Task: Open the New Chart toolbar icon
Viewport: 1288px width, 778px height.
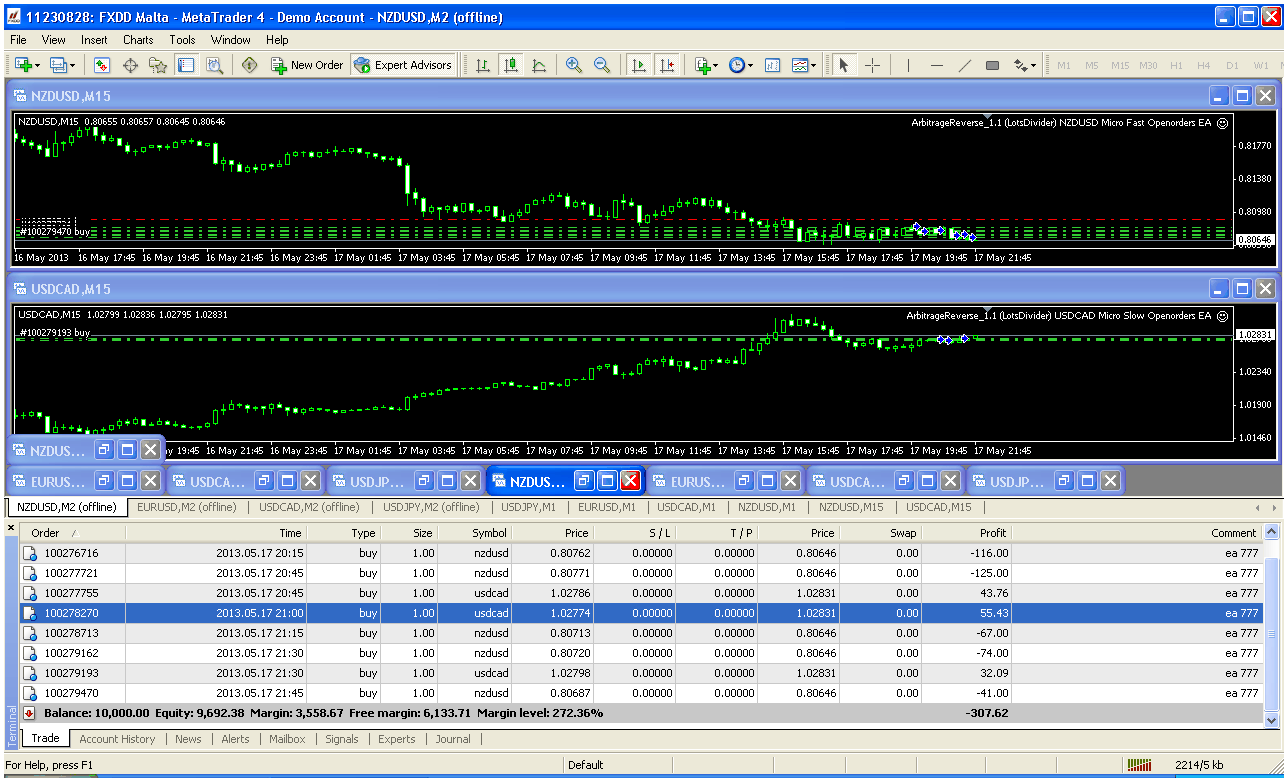Action: click(23, 65)
